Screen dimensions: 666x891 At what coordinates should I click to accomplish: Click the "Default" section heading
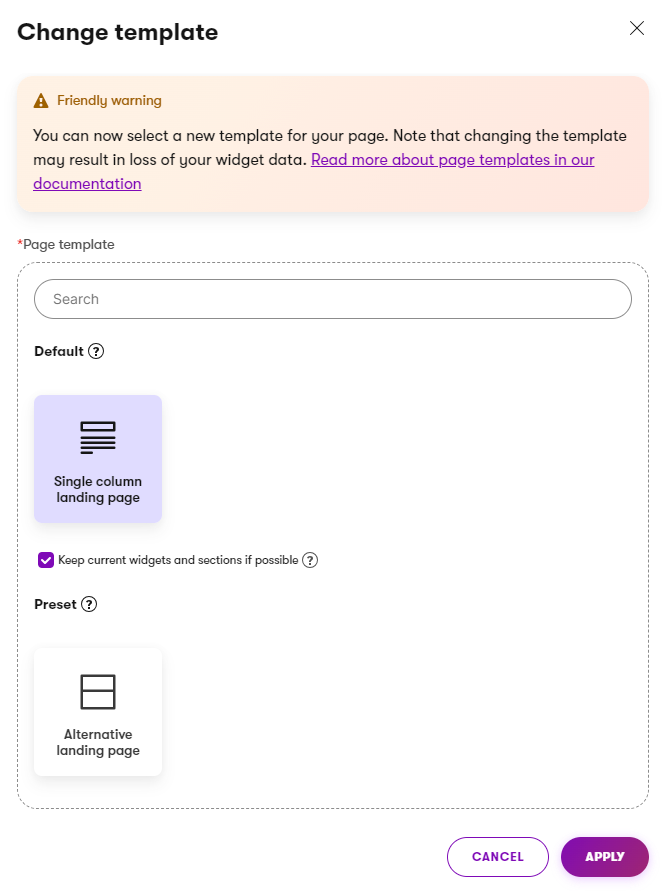pyautogui.click(x=59, y=351)
